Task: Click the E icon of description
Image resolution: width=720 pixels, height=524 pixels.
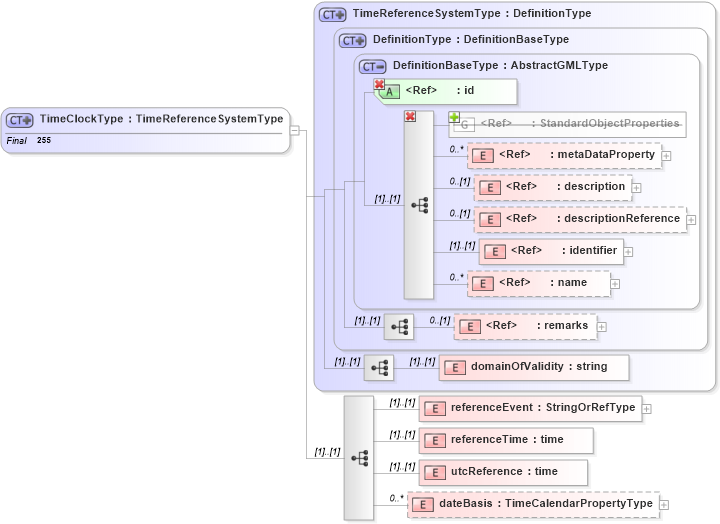Action: pyautogui.click(x=489, y=188)
